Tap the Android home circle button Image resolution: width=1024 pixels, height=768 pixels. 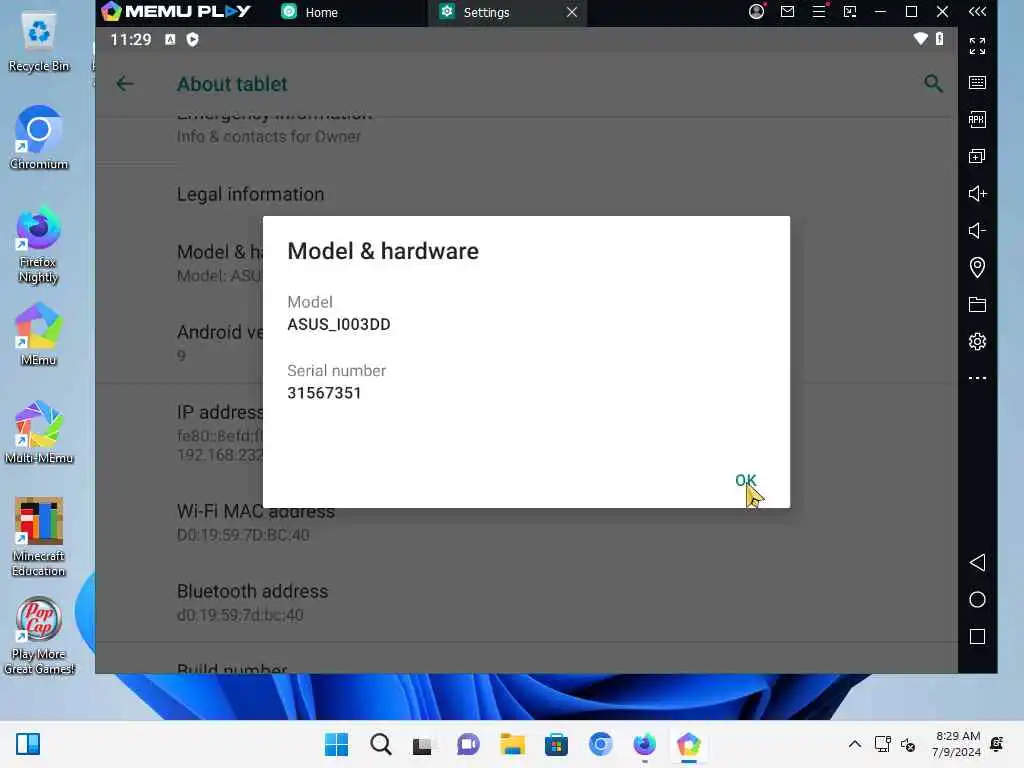(977, 600)
